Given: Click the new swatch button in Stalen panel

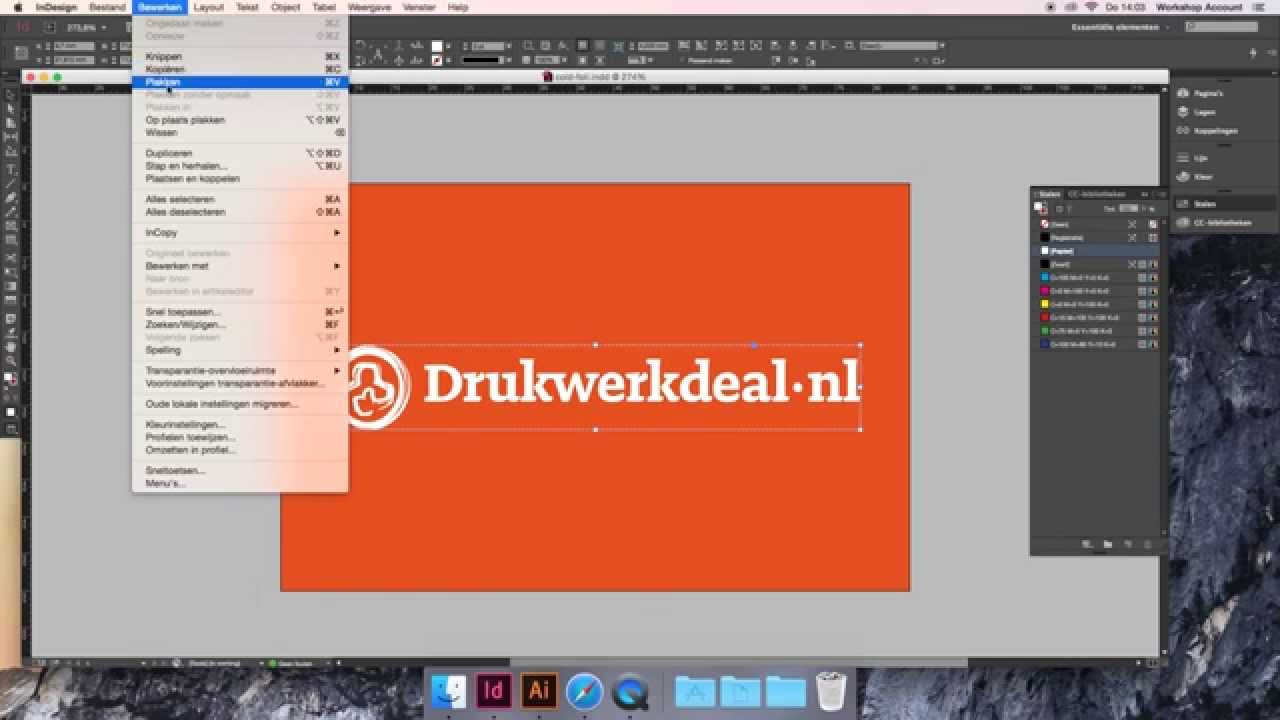Looking at the screenshot, I should (x=1127, y=544).
